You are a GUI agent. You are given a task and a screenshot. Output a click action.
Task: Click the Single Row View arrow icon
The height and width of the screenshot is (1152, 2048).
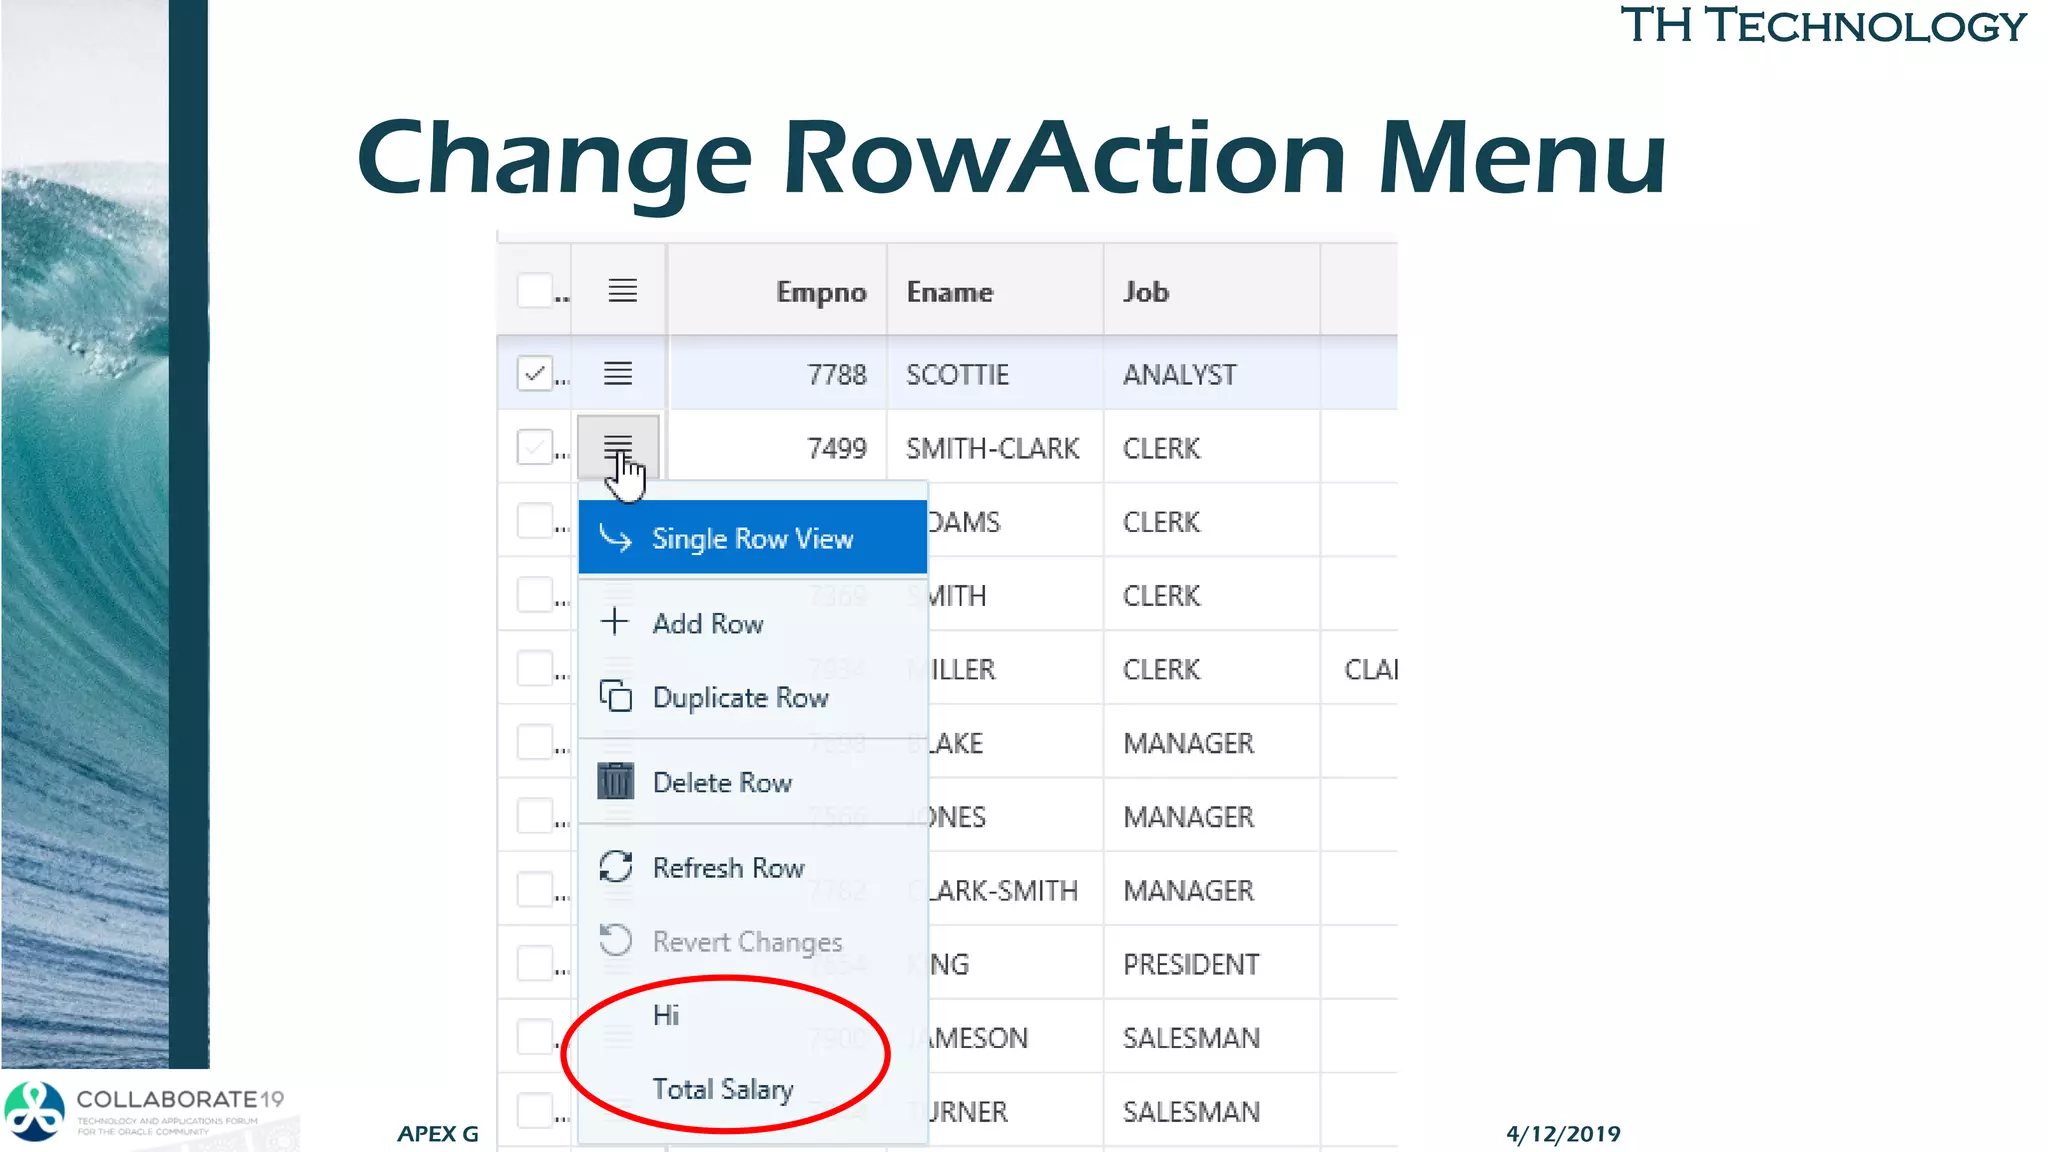pos(615,538)
